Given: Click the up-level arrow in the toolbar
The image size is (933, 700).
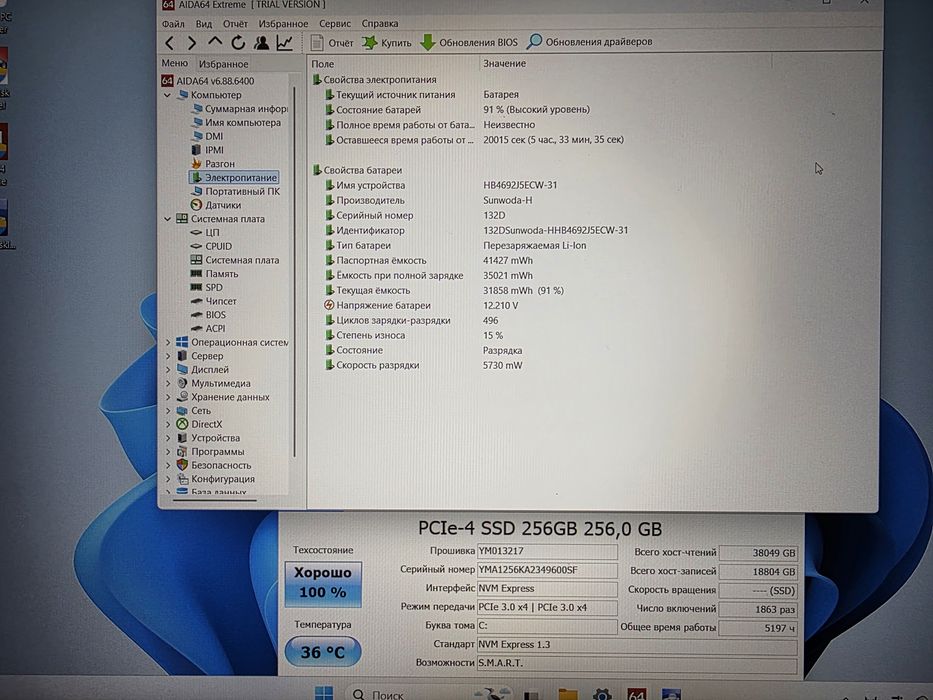Looking at the screenshot, I should coord(215,42).
